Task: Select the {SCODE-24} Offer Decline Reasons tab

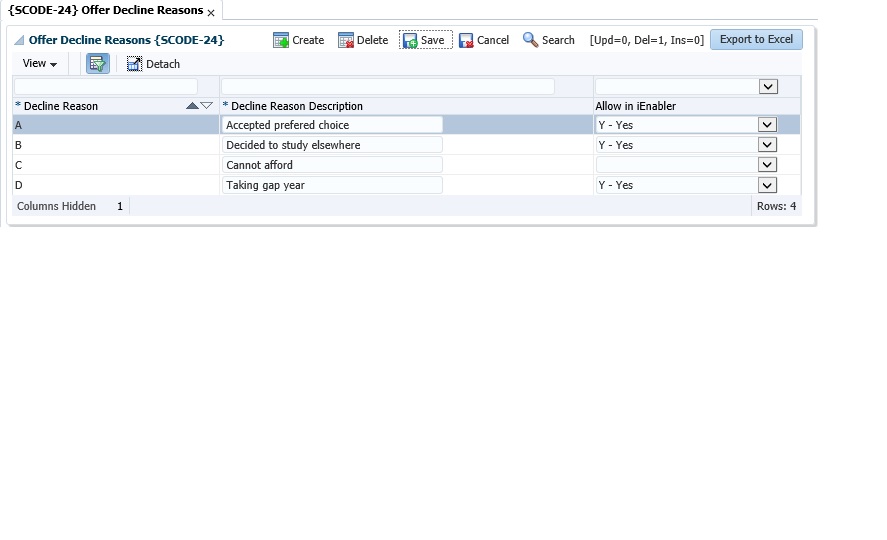Action: pos(105,10)
